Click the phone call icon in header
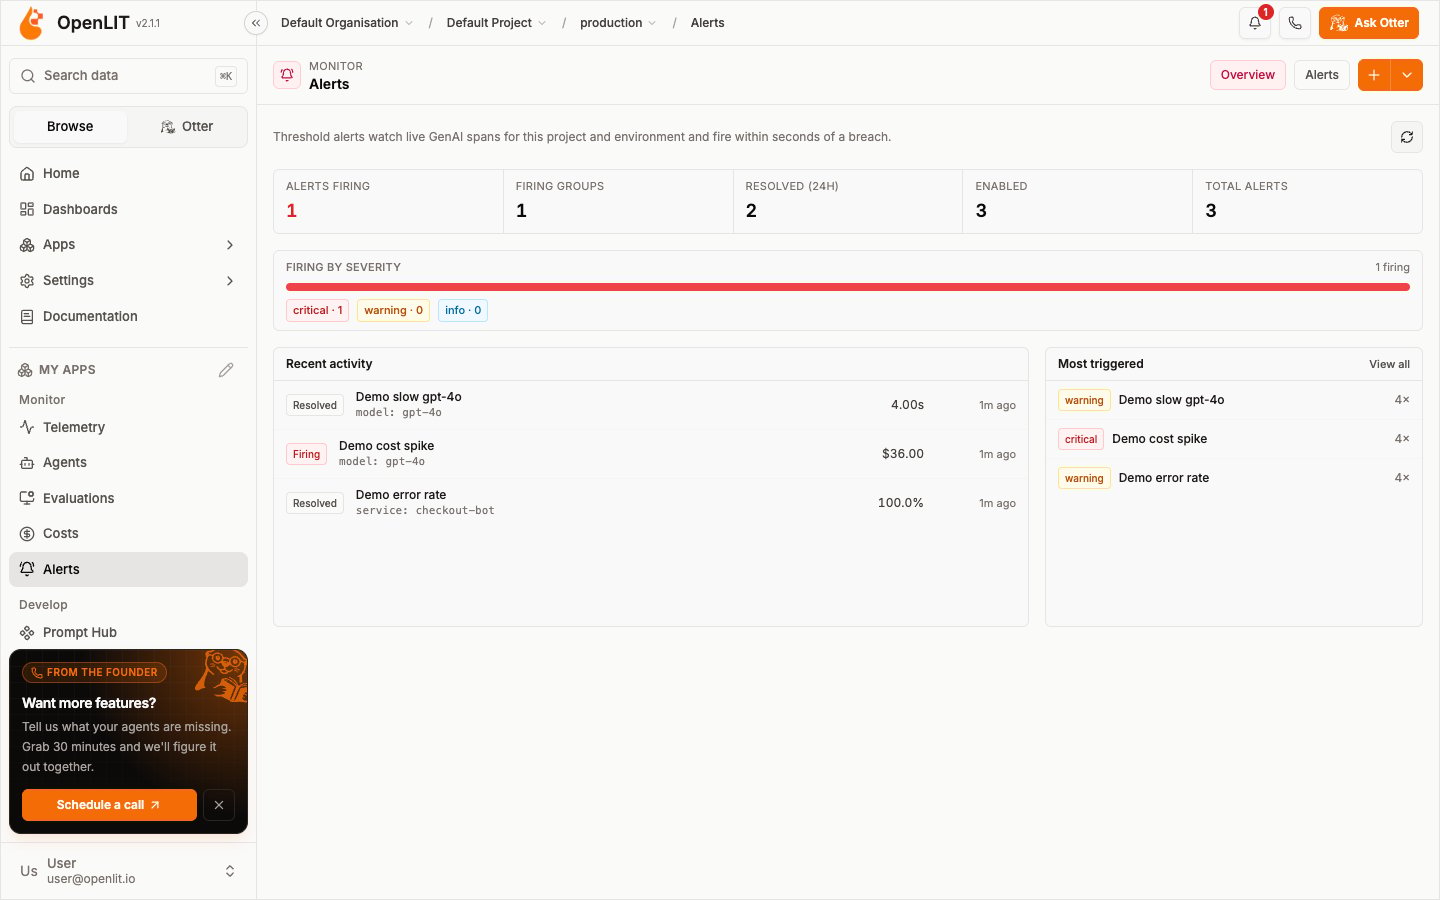 pyautogui.click(x=1295, y=23)
